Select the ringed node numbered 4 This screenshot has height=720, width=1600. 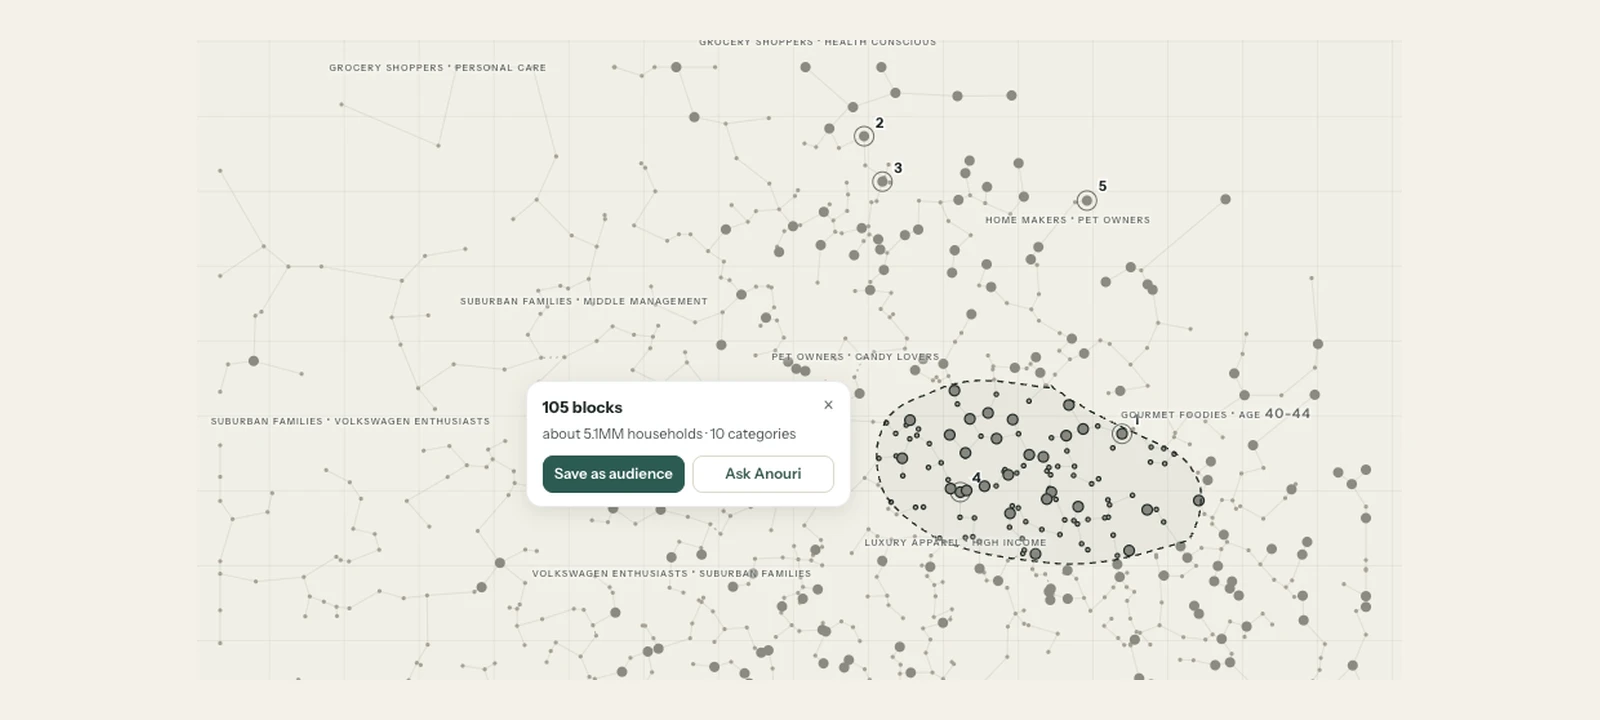tap(961, 491)
